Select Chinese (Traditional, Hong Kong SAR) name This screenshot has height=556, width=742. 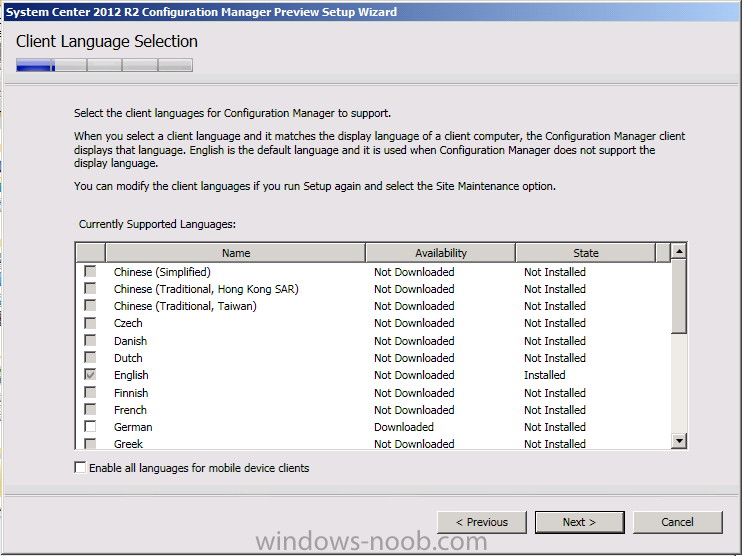(x=206, y=289)
